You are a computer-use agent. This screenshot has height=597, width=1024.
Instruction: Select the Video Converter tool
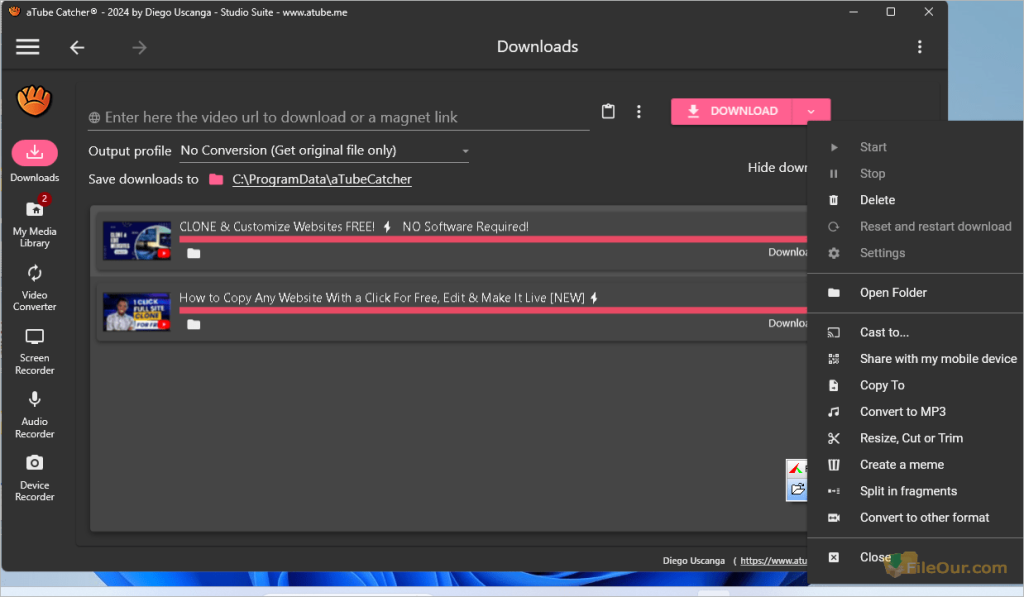click(34, 284)
